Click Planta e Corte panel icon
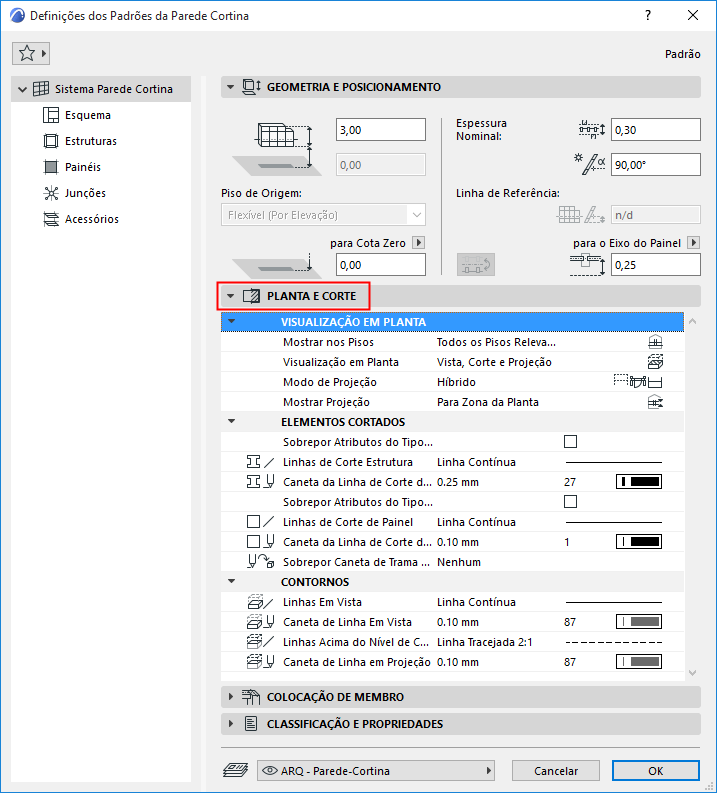The height and width of the screenshot is (793, 717). (251, 296)
